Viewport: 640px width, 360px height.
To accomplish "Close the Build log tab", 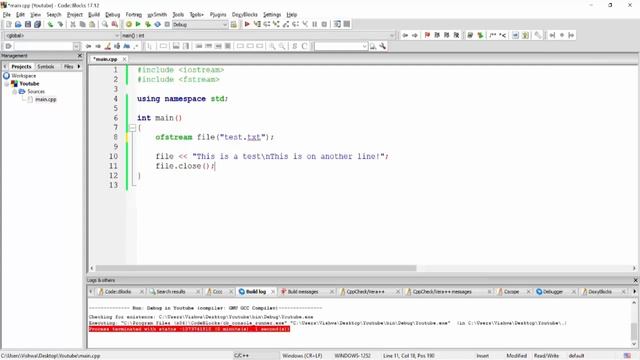I will 273,291.
